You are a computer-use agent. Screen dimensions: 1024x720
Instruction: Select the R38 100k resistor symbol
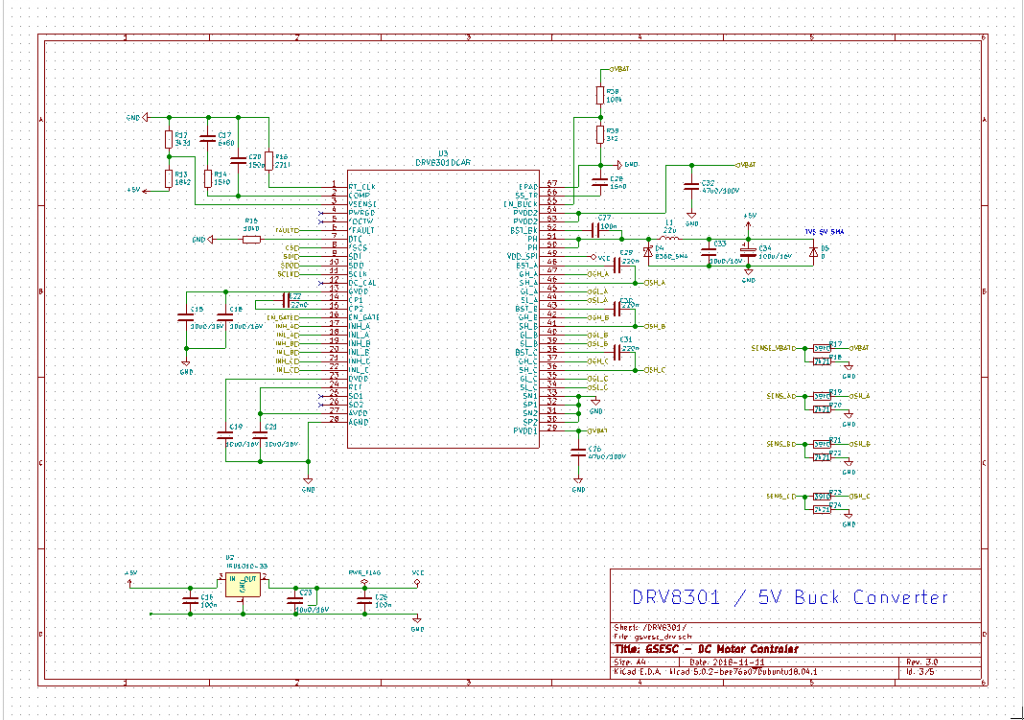point(600,96)
